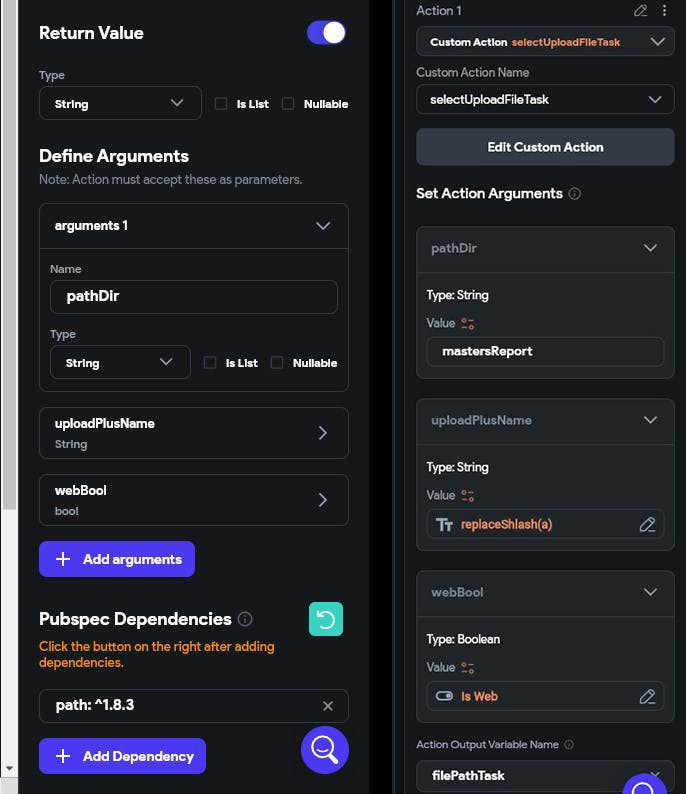686x794 pixels.
Task: Toggle the Return Value switch
Action: coord(326,33)
